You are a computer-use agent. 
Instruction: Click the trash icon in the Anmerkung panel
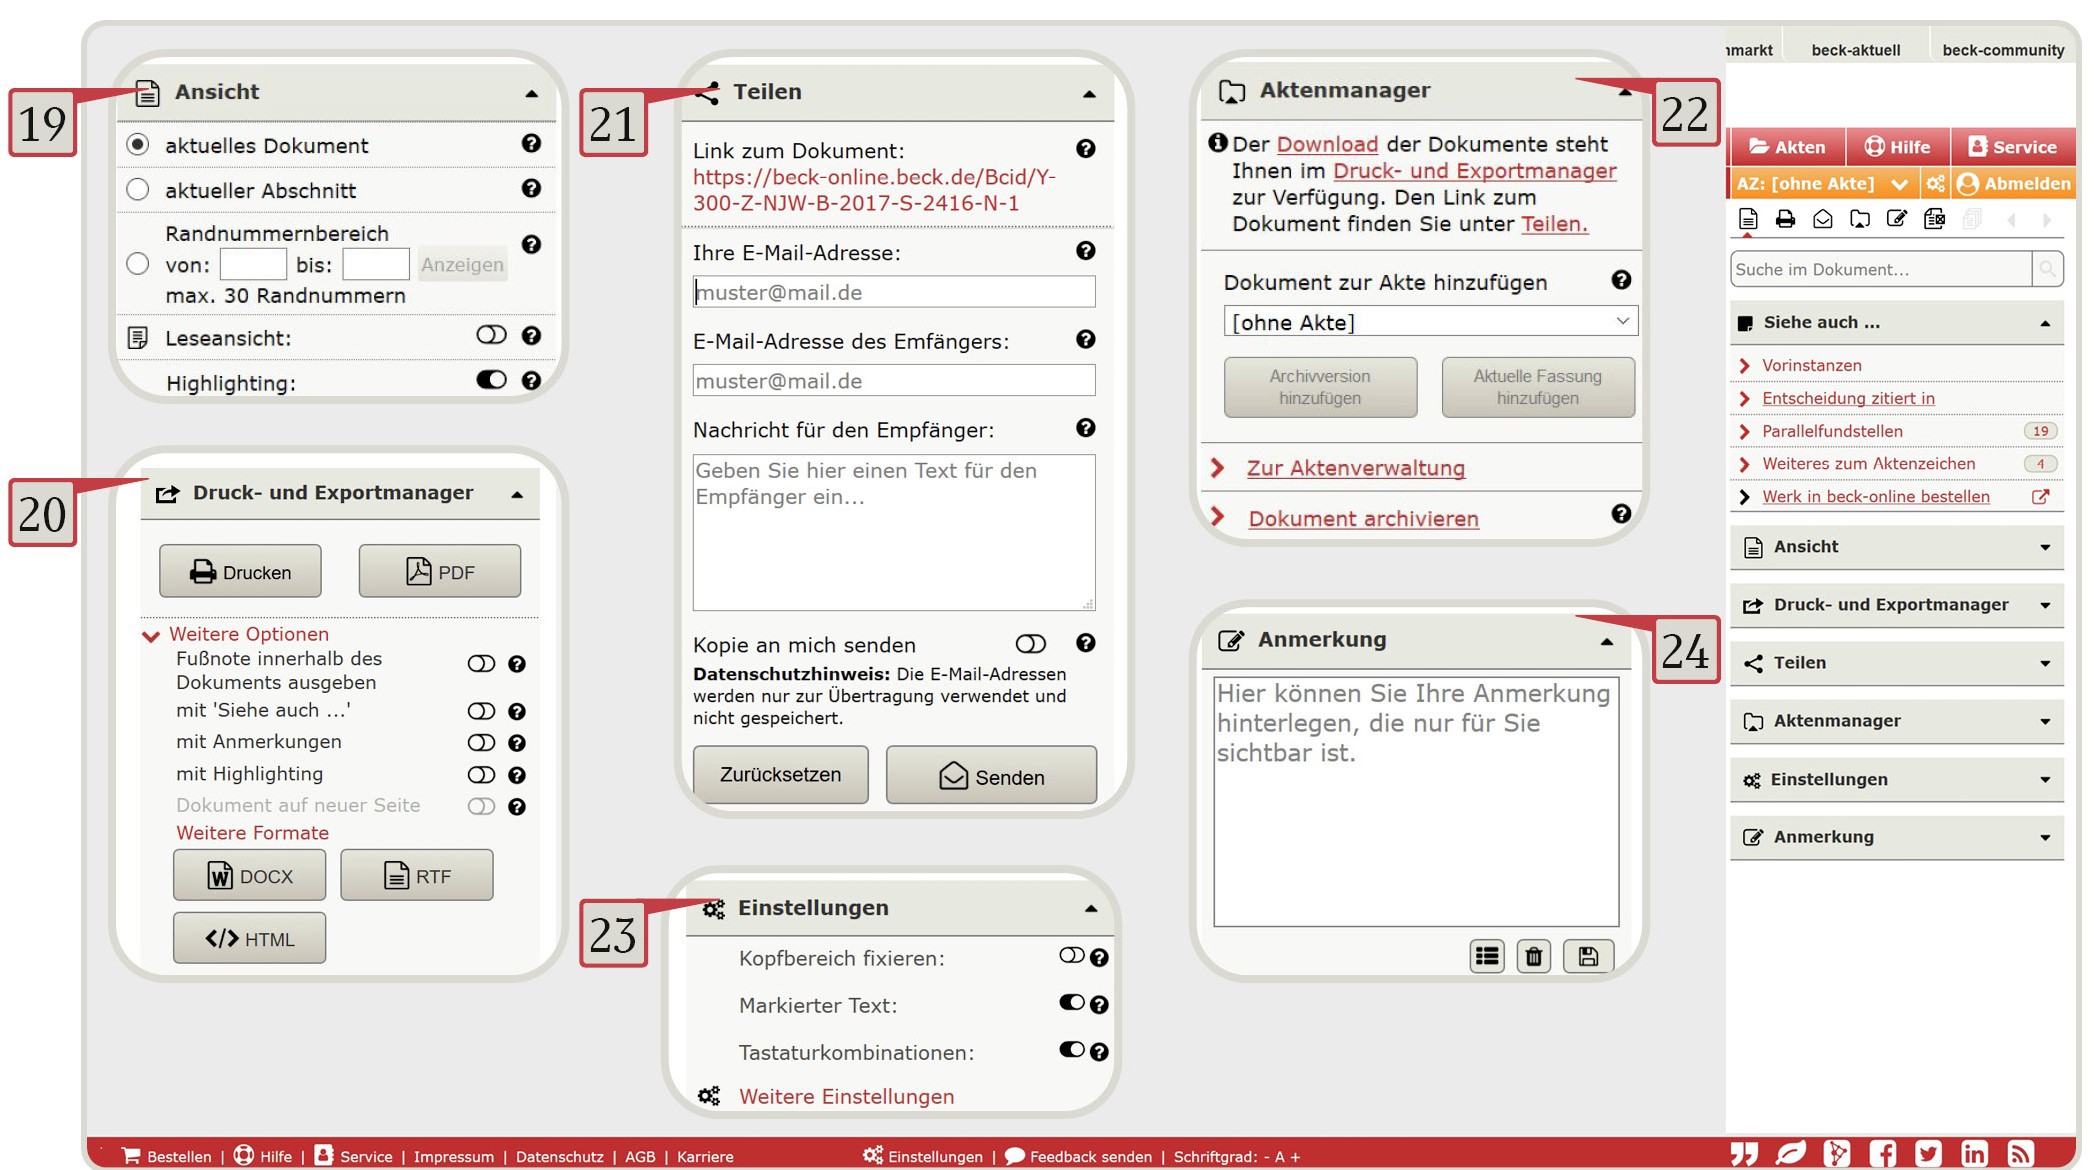1533,956
